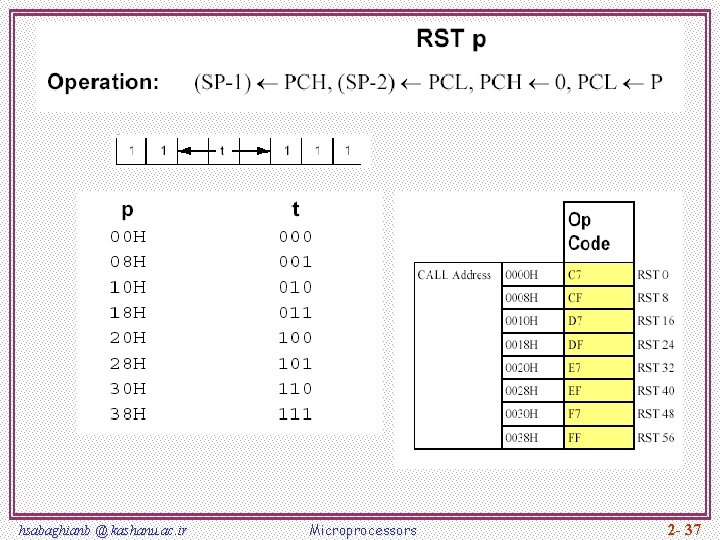Click the footer email address
This screenshot has height=540, width=720.
click(x=103, y=530)
